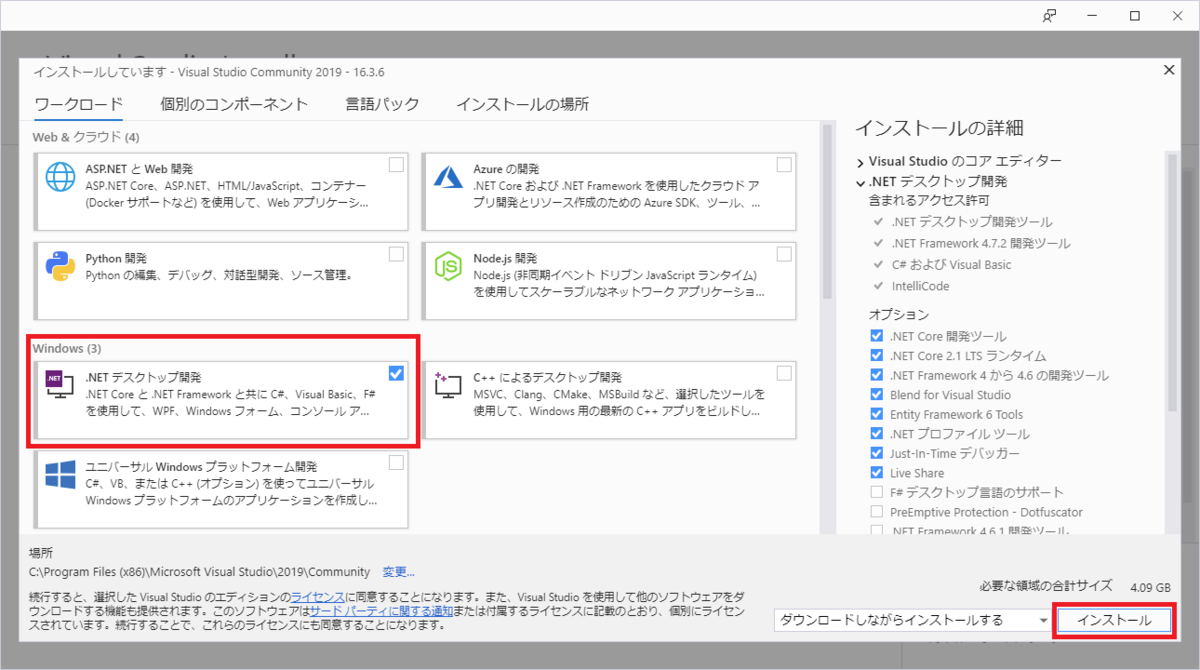Uncheck Live Share option
Viewport: 1200px width, 670px height.
pos(877,473)
